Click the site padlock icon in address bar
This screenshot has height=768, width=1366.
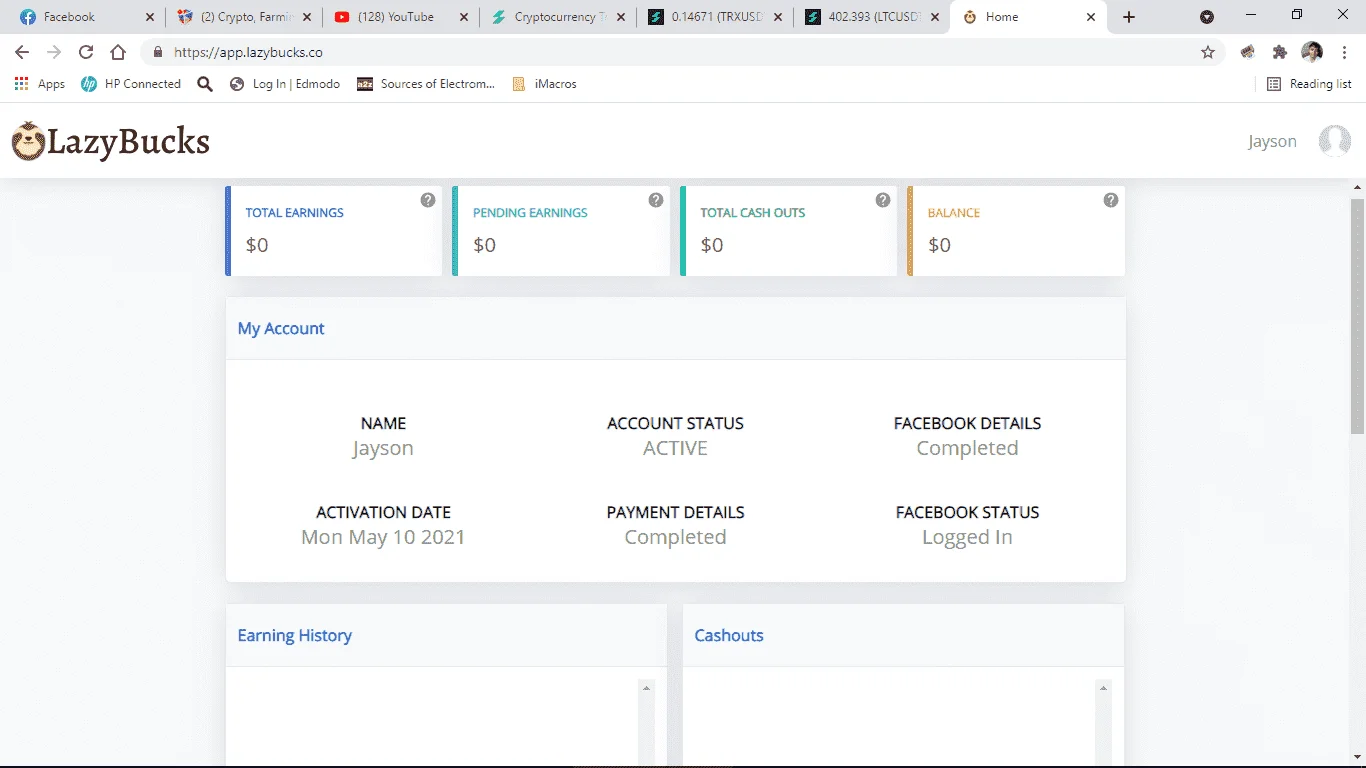coord(157,52)
